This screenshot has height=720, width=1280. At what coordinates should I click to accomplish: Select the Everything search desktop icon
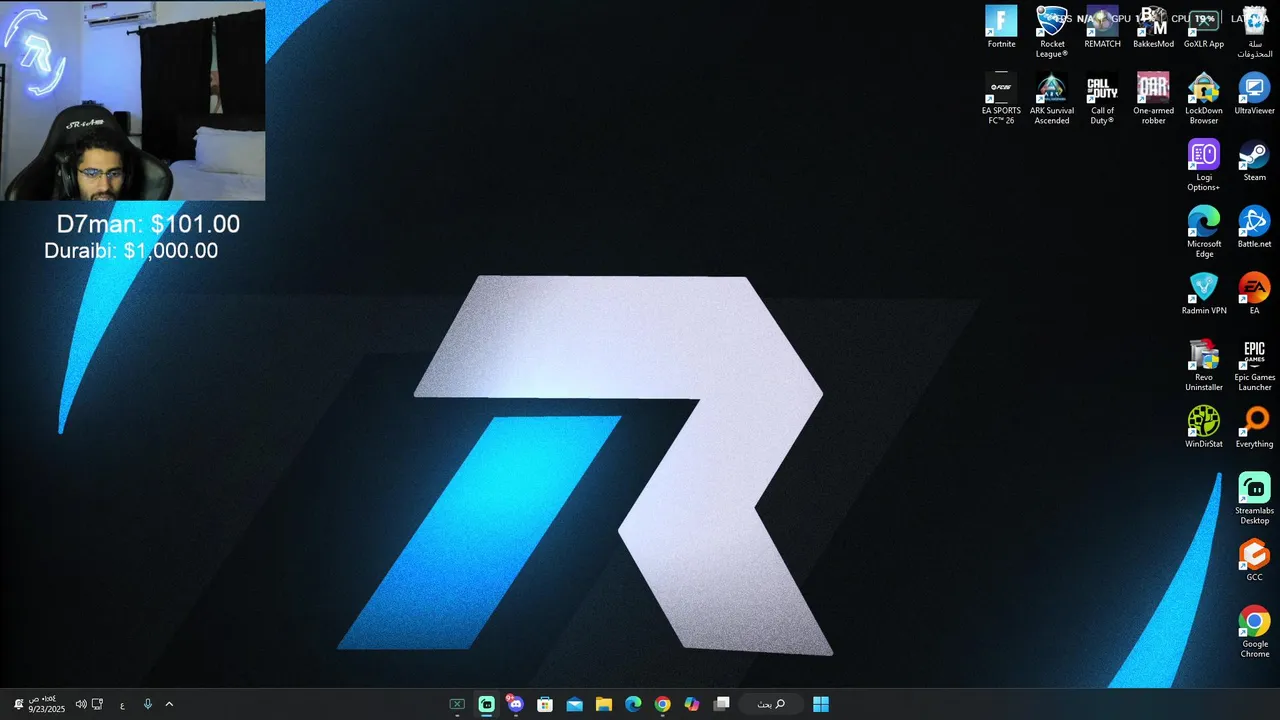[1254, 427]
